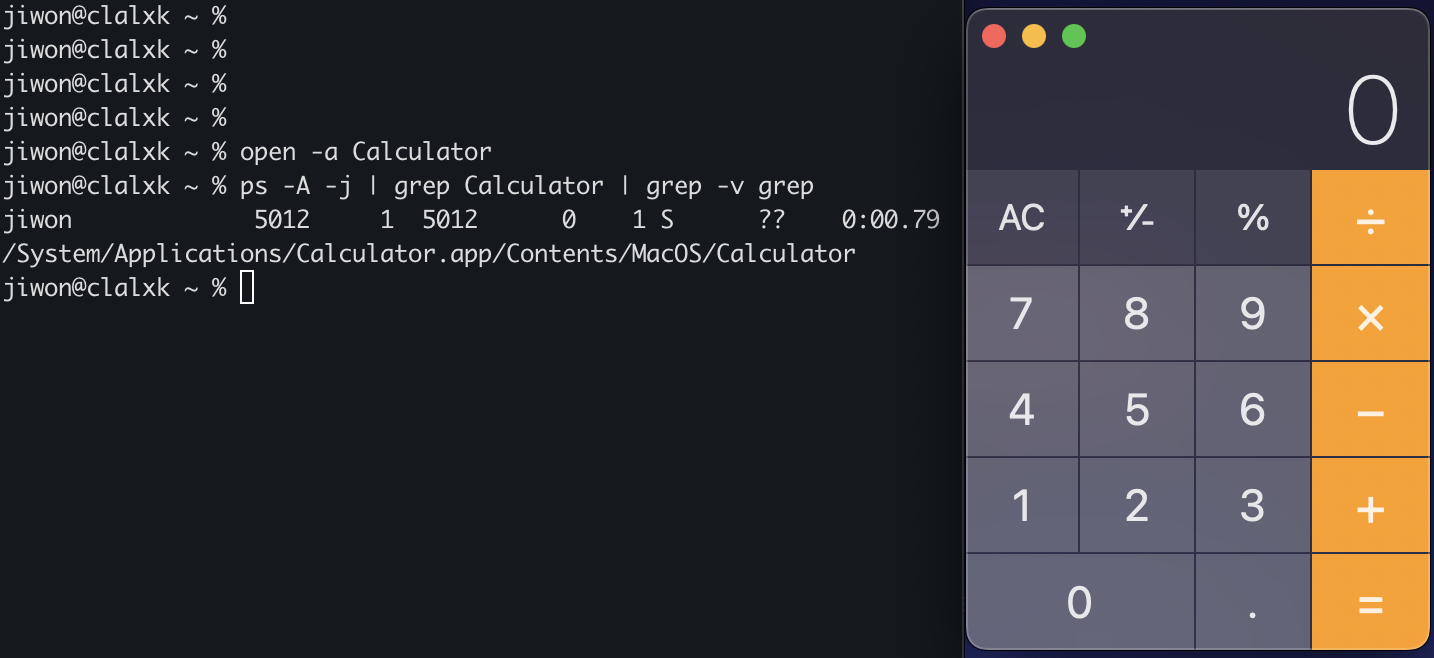Tap the number 7 key
The height and width of the screenshot is (658, 1434).
click(1022, 314)
